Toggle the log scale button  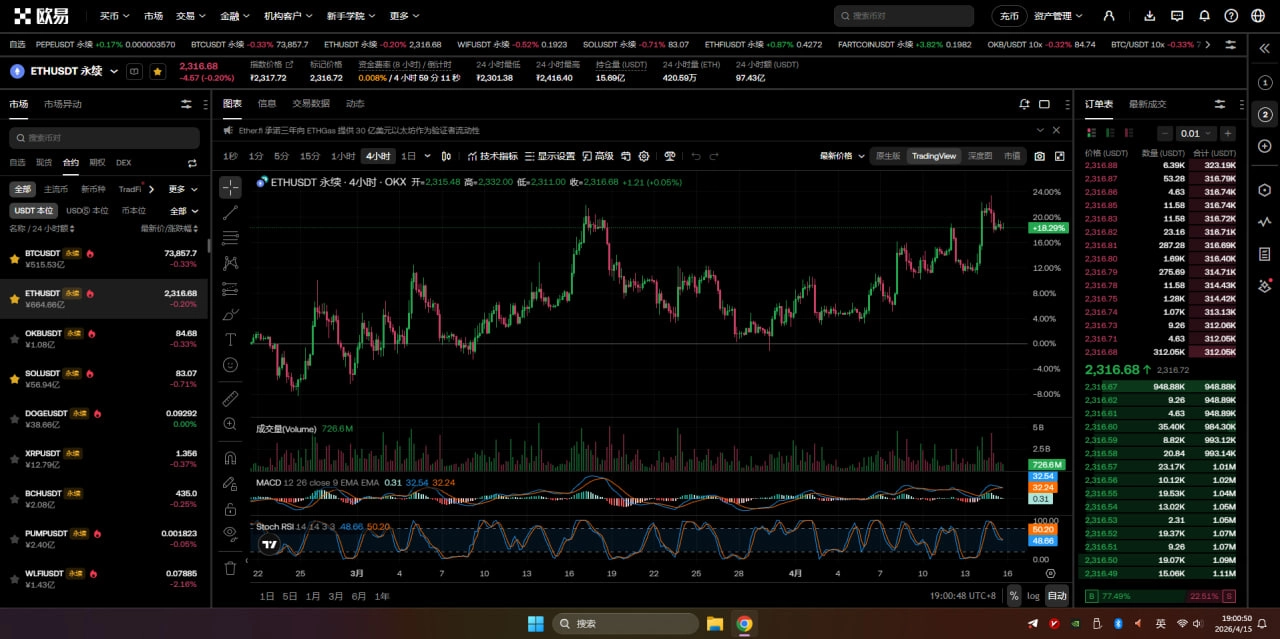tap(1033, 595)
